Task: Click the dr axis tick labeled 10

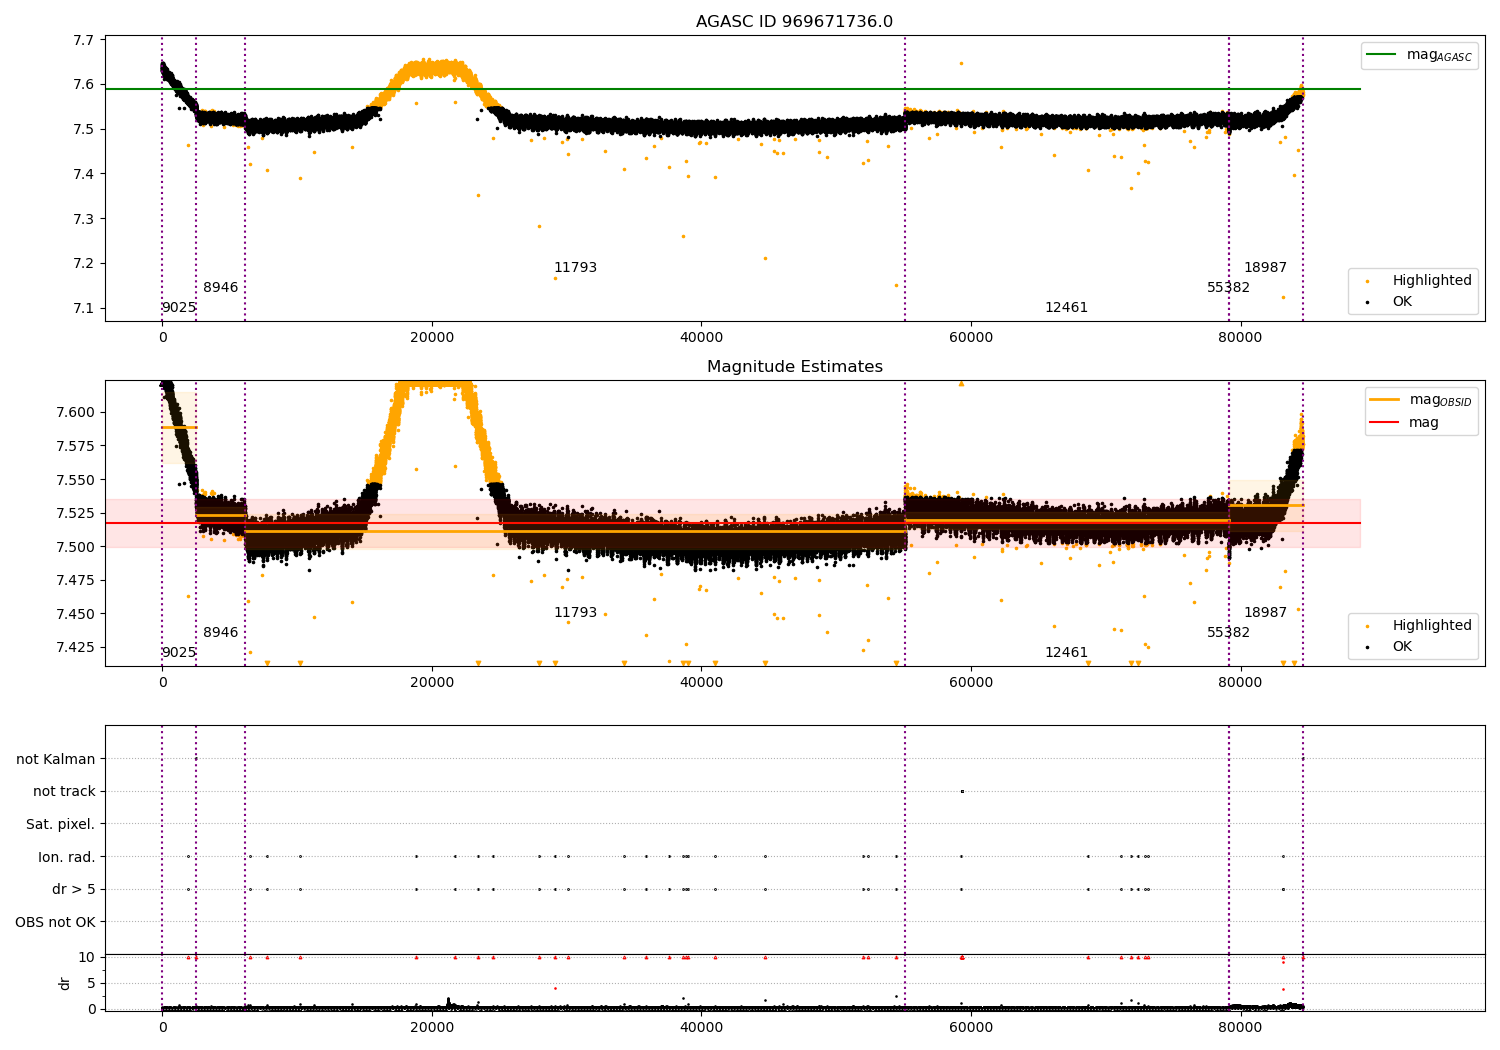Action: tap(87, 957)
